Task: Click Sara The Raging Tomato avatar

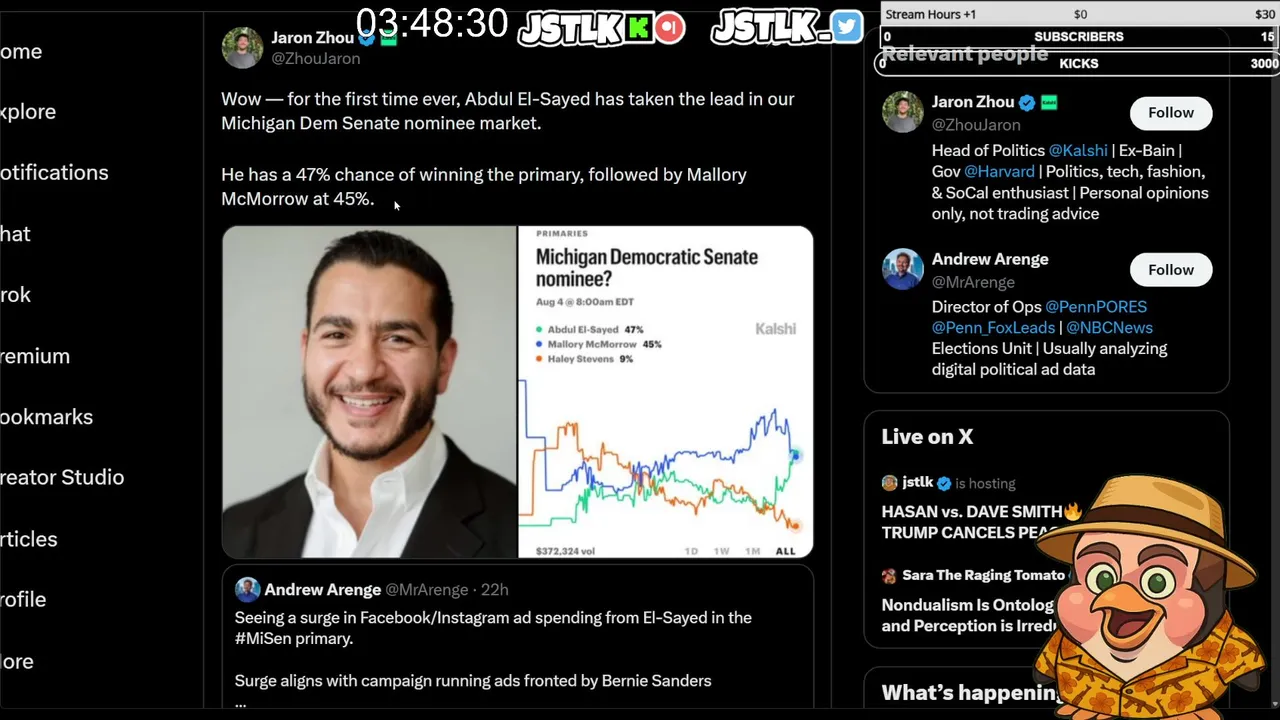Action: click(x=889, y=576)
